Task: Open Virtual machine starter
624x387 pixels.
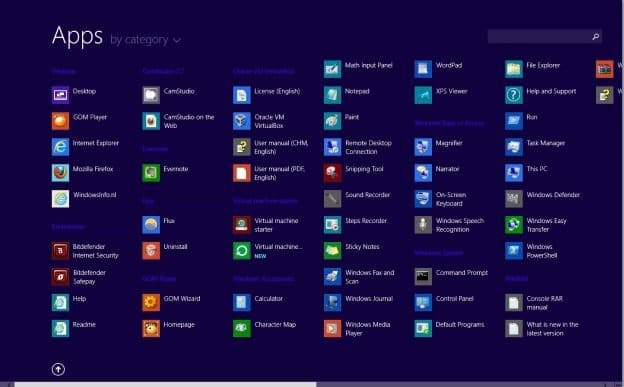Action: (266, 225)
